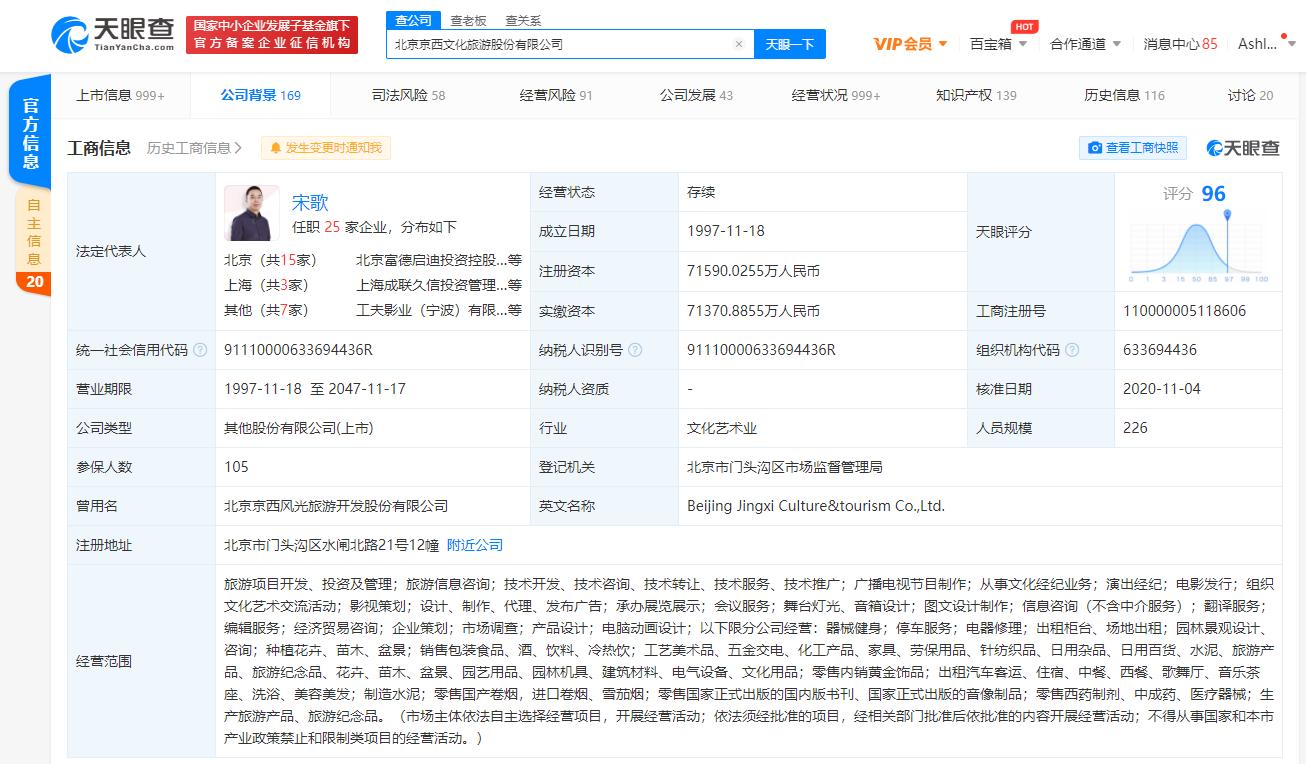Open 上海成联久信投资管理 company link

pos(439,285)
